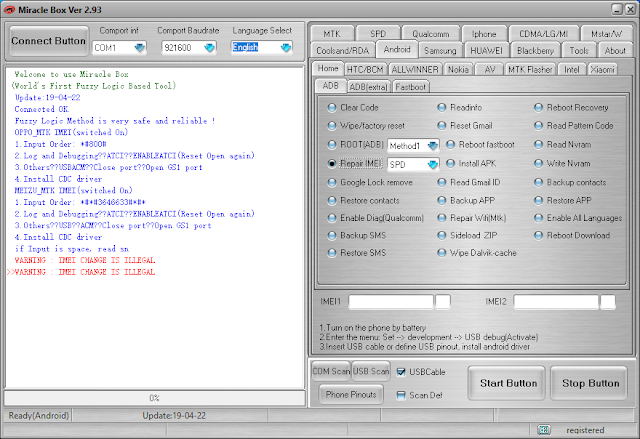Viewport: 640px width, 439px height.
Task: Select the Repair IMEI radio option
Action: (332, 164)
